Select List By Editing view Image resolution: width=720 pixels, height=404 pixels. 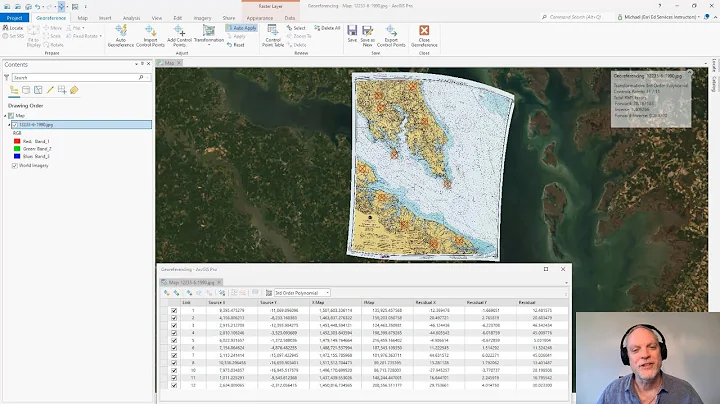point(50,90)
